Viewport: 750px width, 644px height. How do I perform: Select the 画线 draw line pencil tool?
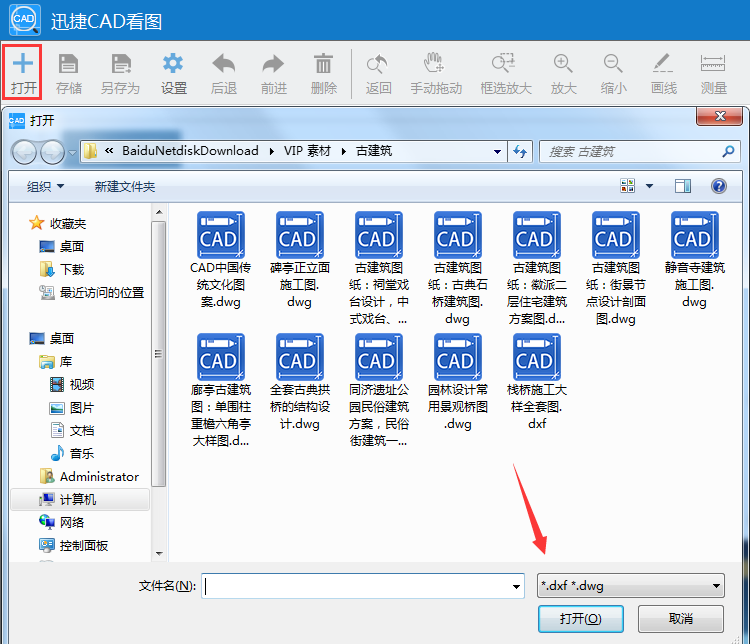click(x=663, y=63)
